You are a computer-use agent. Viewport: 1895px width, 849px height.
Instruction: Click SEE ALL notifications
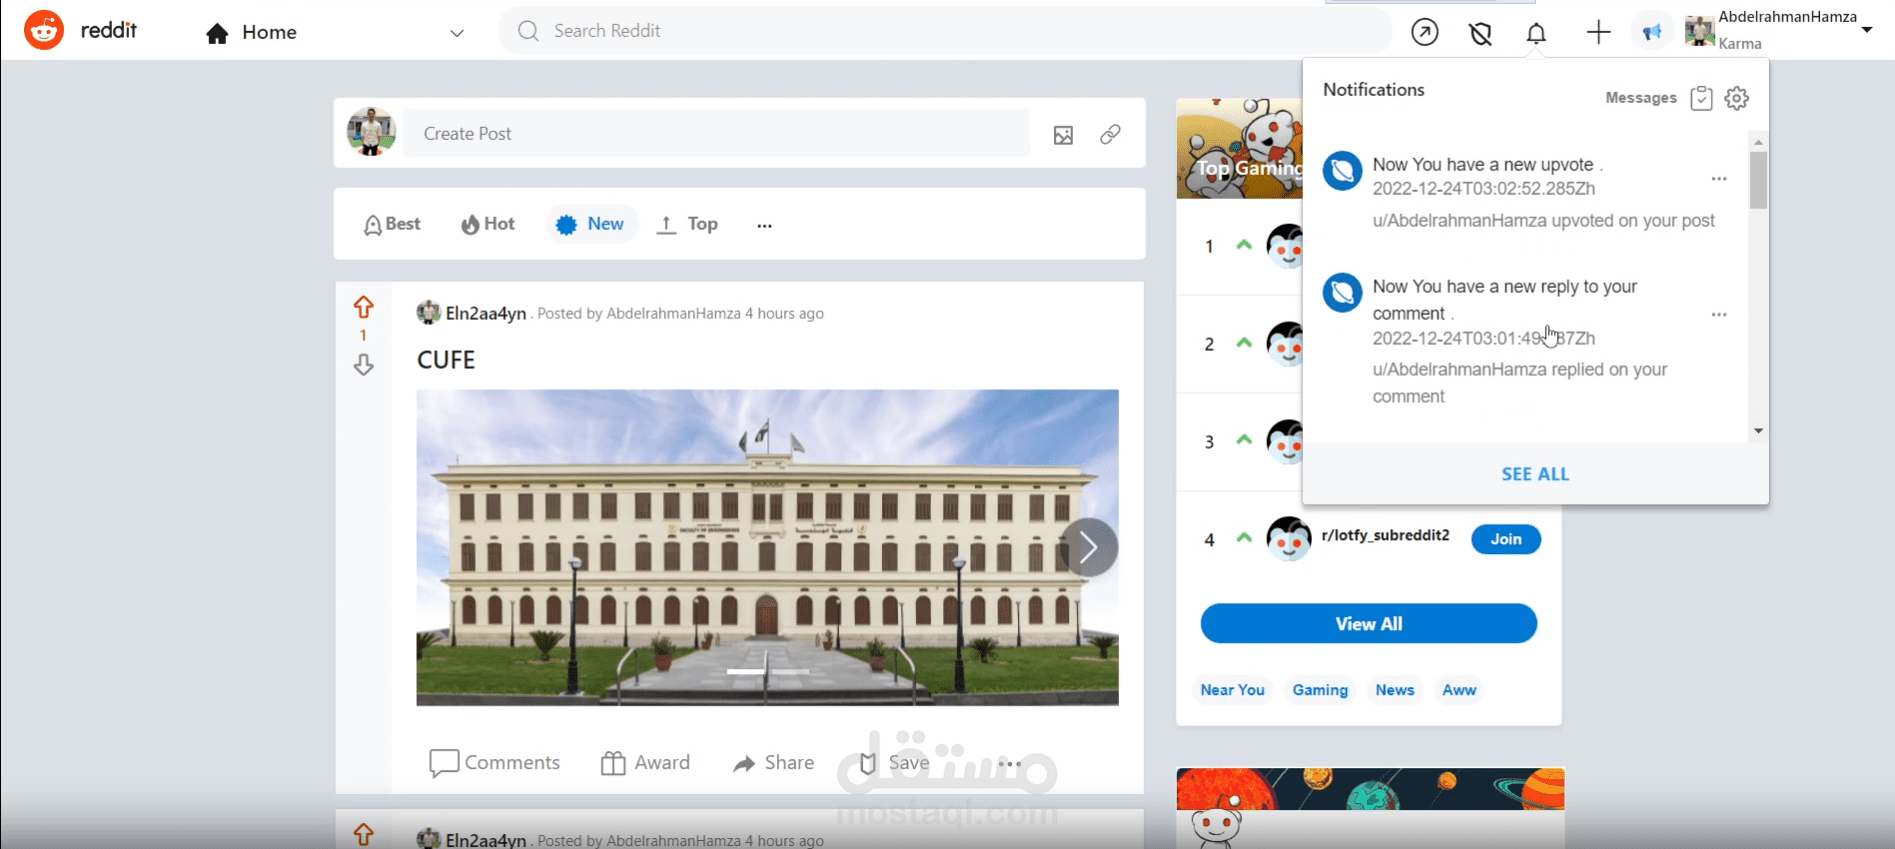click(x=1535, y=474)
